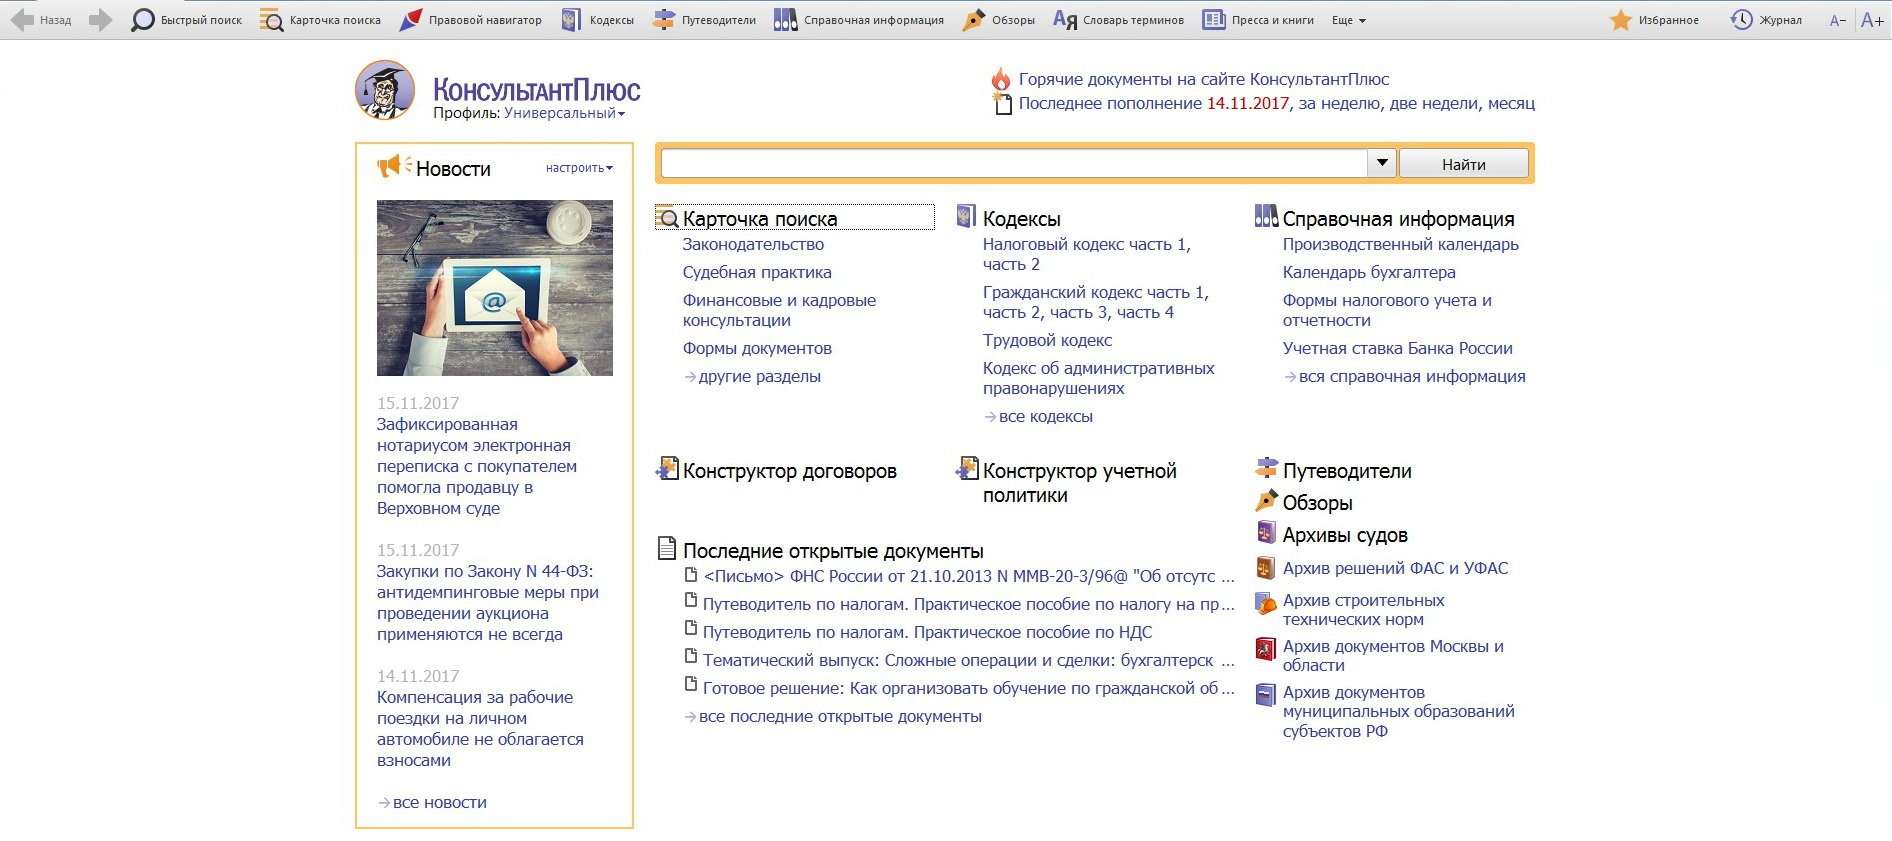Click the Новости megaphone icon
1892x841 pixels.
(x=394, y=166)
